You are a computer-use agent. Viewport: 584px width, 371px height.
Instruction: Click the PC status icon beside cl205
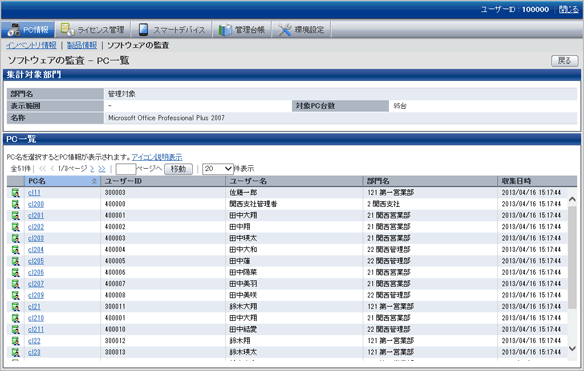(15, 261)
